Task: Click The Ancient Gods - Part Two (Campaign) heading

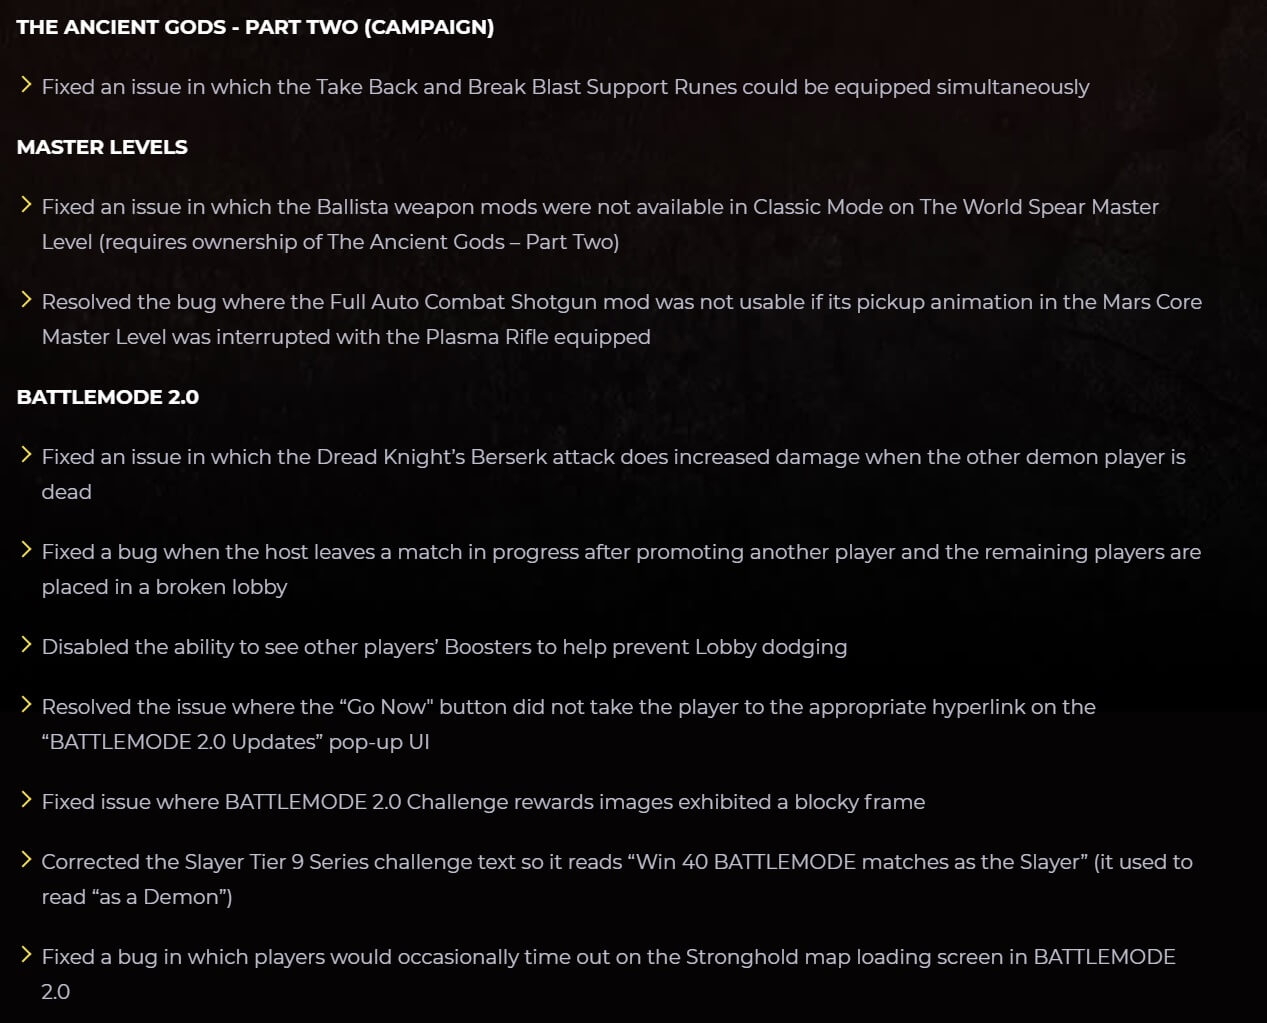Action: tap(255, 27)
